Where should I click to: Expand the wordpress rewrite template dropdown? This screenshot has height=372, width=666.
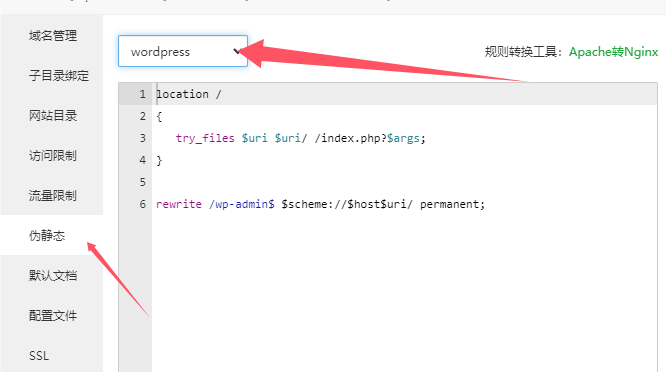pyautogui.click(x=183, y=51)
